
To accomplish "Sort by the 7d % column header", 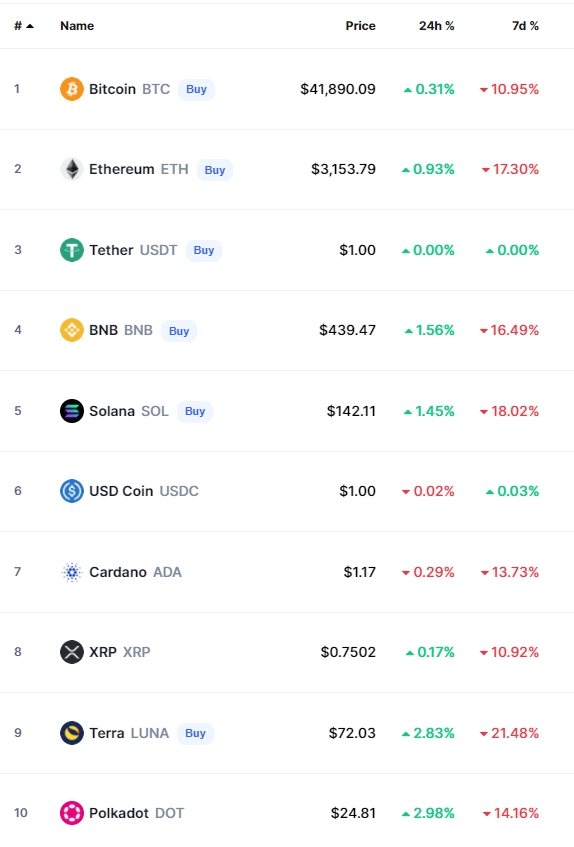I will click(x=525, y=26).
